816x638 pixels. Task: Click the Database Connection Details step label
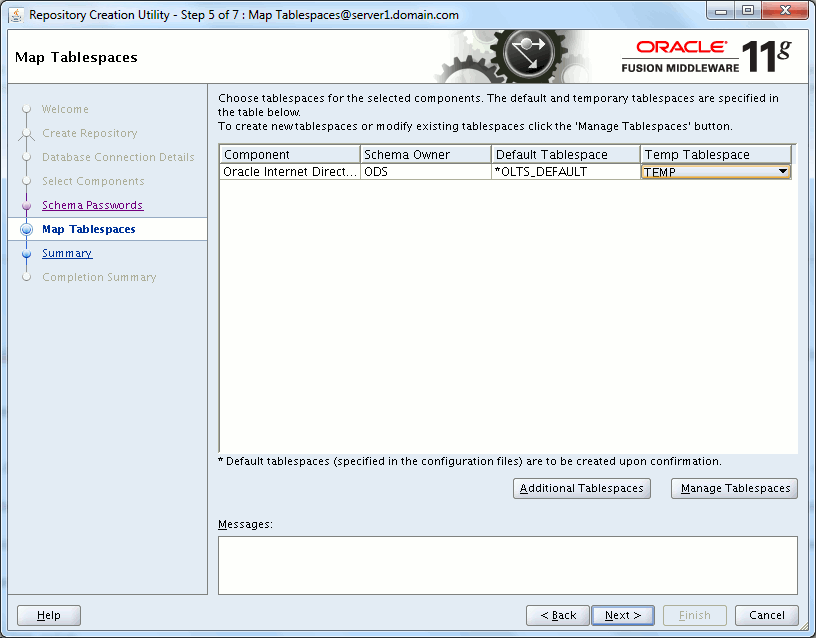click(118, 157)
